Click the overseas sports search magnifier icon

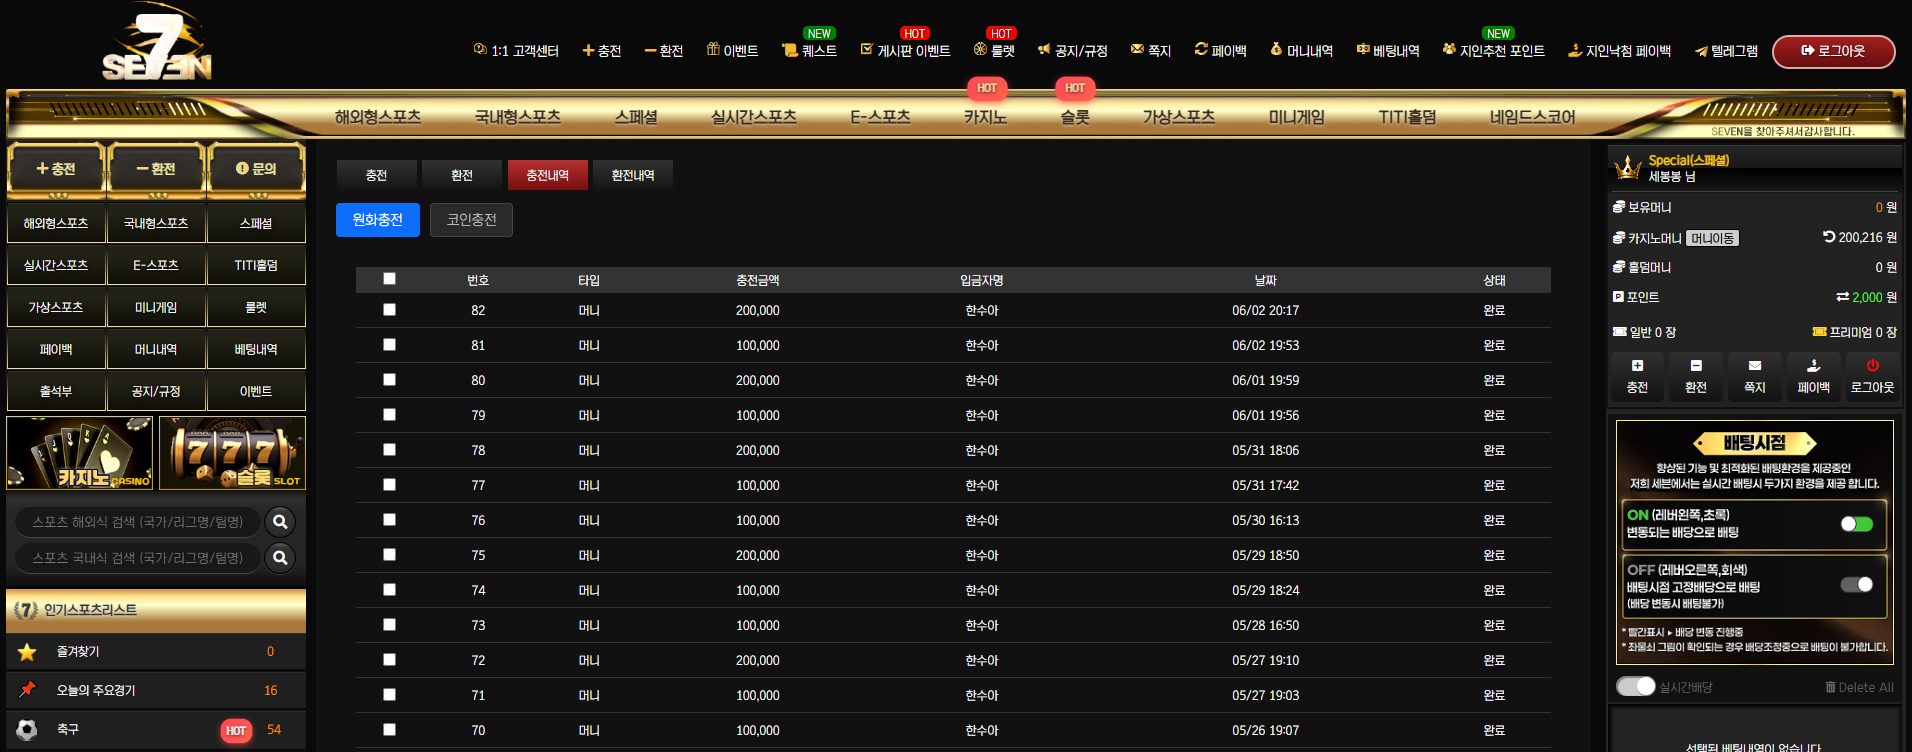click(281, 522)
